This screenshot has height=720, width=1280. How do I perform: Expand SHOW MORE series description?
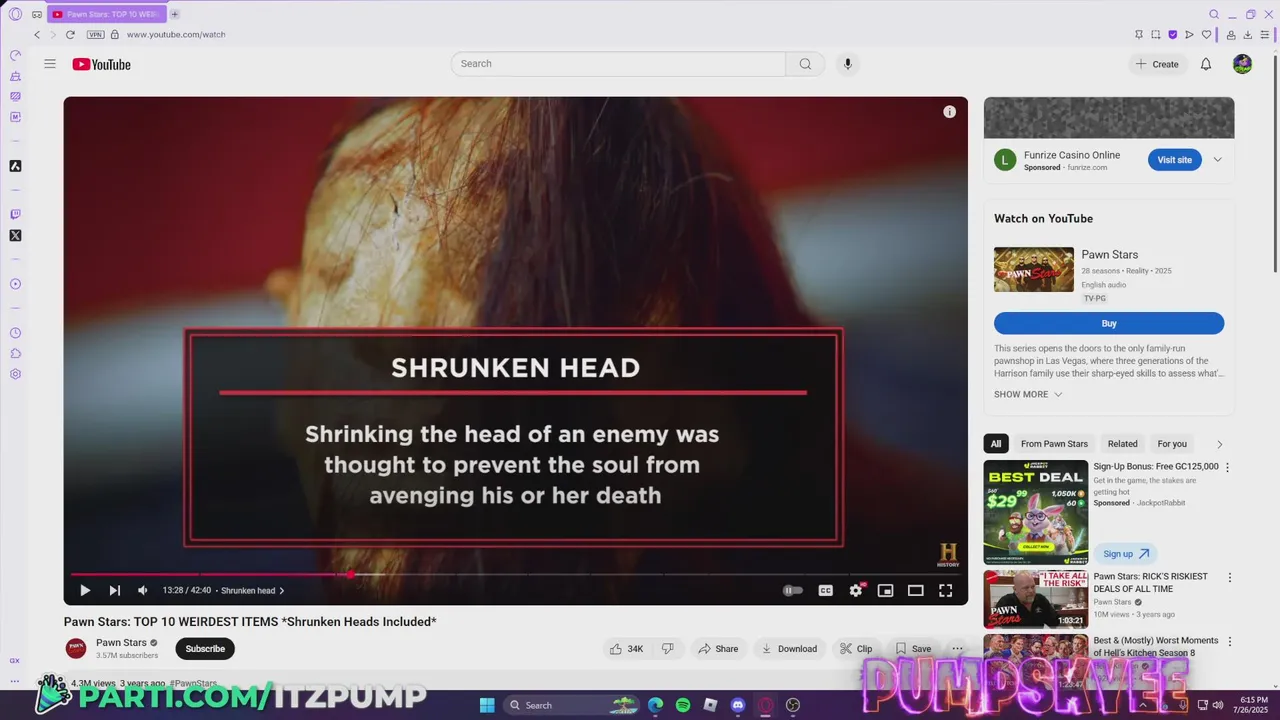[x=1027, y=394]
